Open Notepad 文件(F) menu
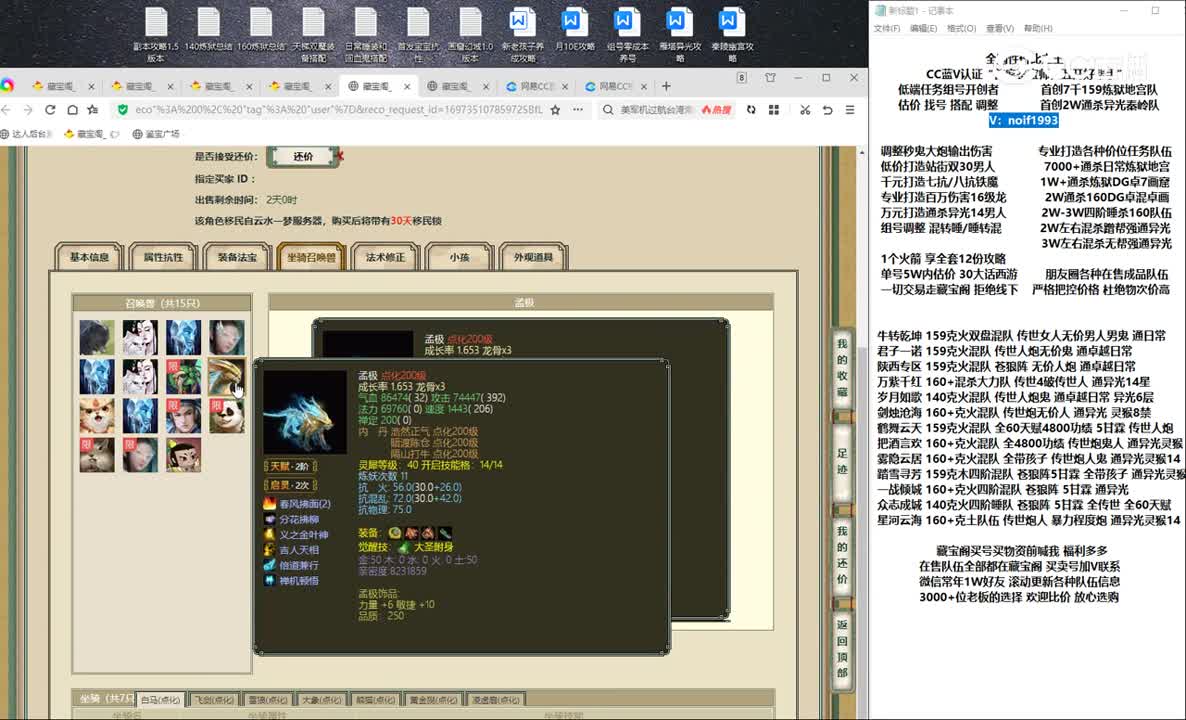This screenshot has width=1186, height=720. [886, 28]
